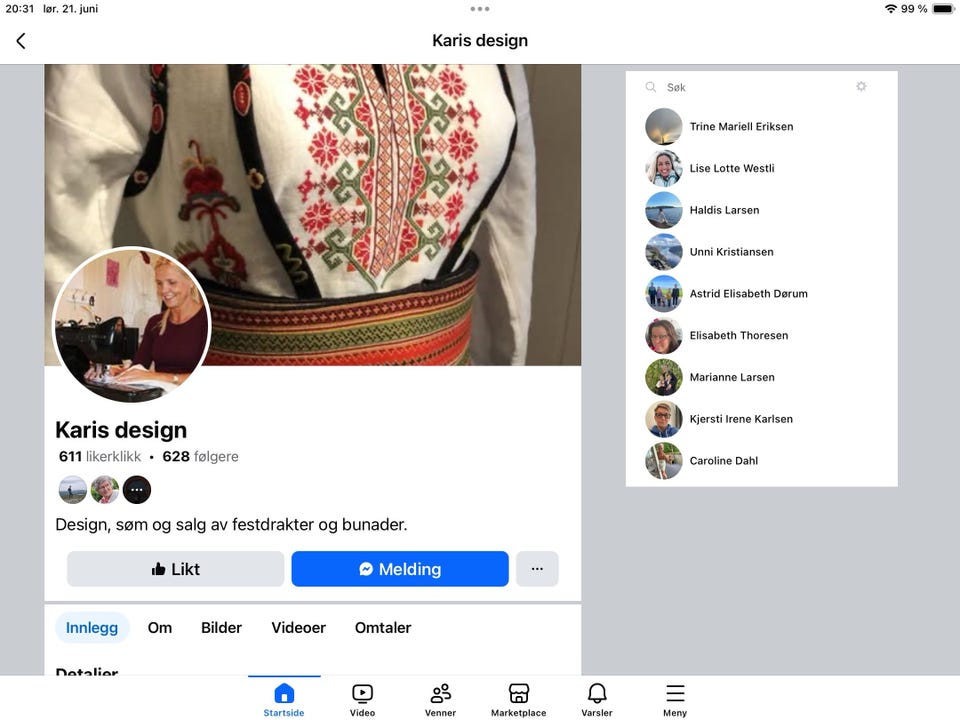Show more followers via dark ellipsis avatar

137,490
